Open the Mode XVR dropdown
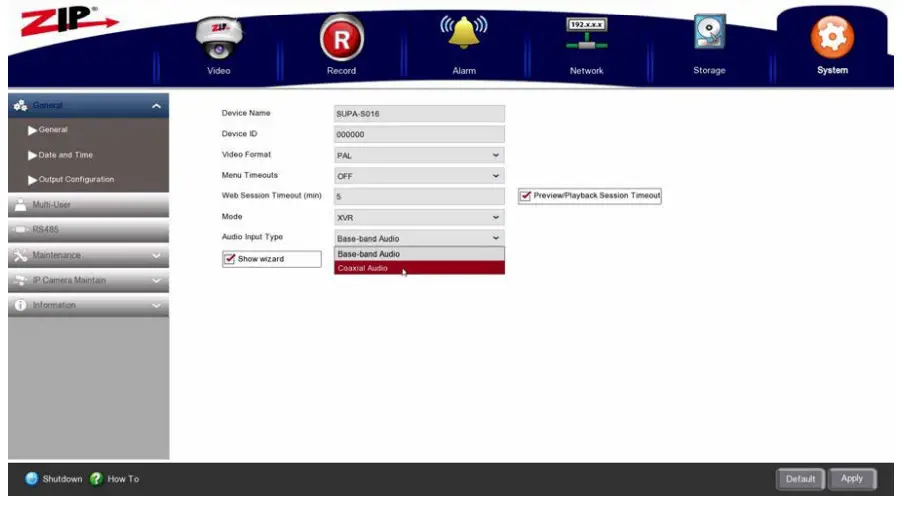The image size is (904, 505). [419, 217]
